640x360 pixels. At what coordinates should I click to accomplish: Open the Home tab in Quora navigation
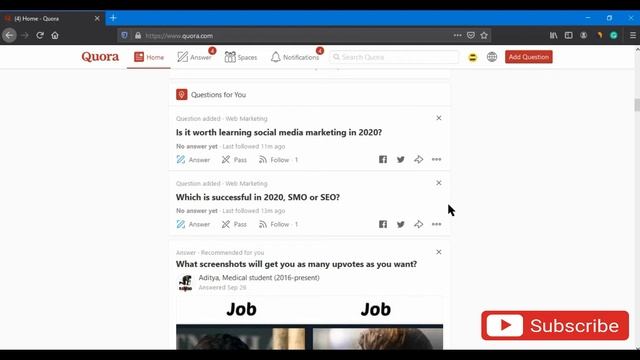click(149, 57)
